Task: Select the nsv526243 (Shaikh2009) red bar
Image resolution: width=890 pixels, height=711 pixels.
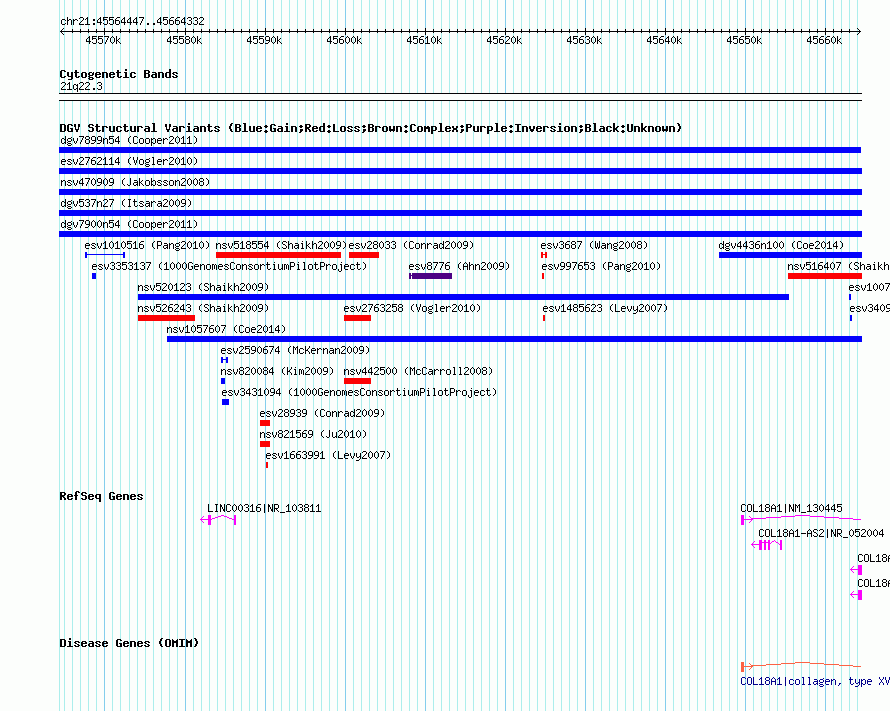Action: (166, 318)
